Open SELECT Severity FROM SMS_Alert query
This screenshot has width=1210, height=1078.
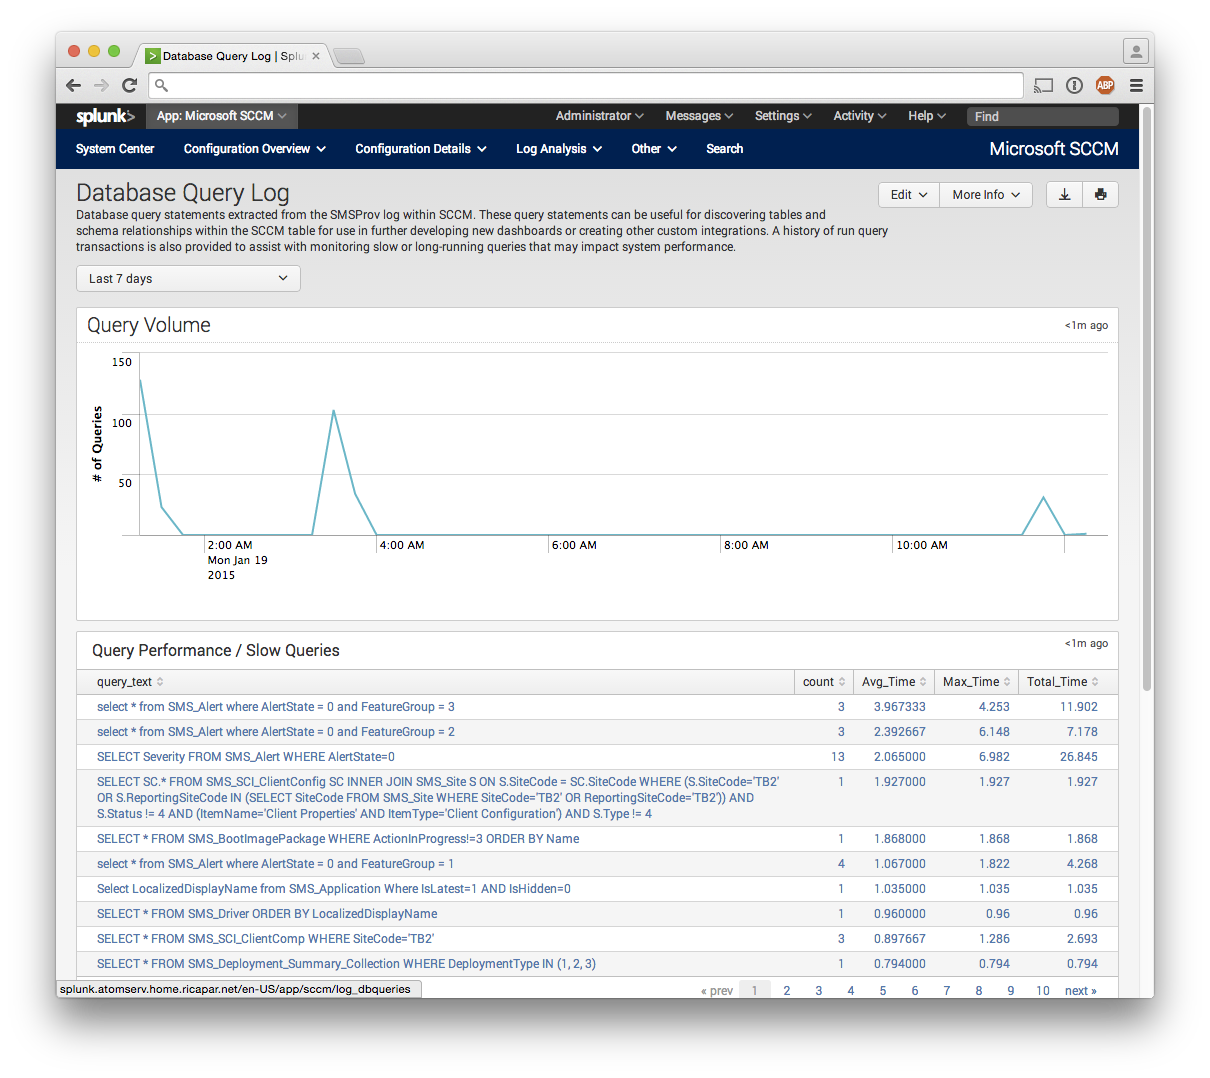click(246, 757)
